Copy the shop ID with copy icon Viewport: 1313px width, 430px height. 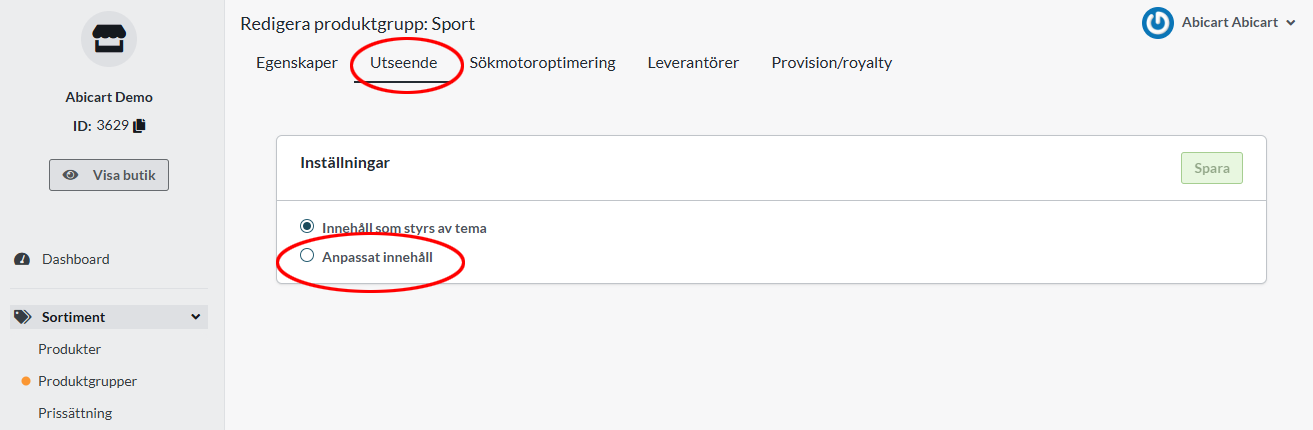[x=140, y=126]
